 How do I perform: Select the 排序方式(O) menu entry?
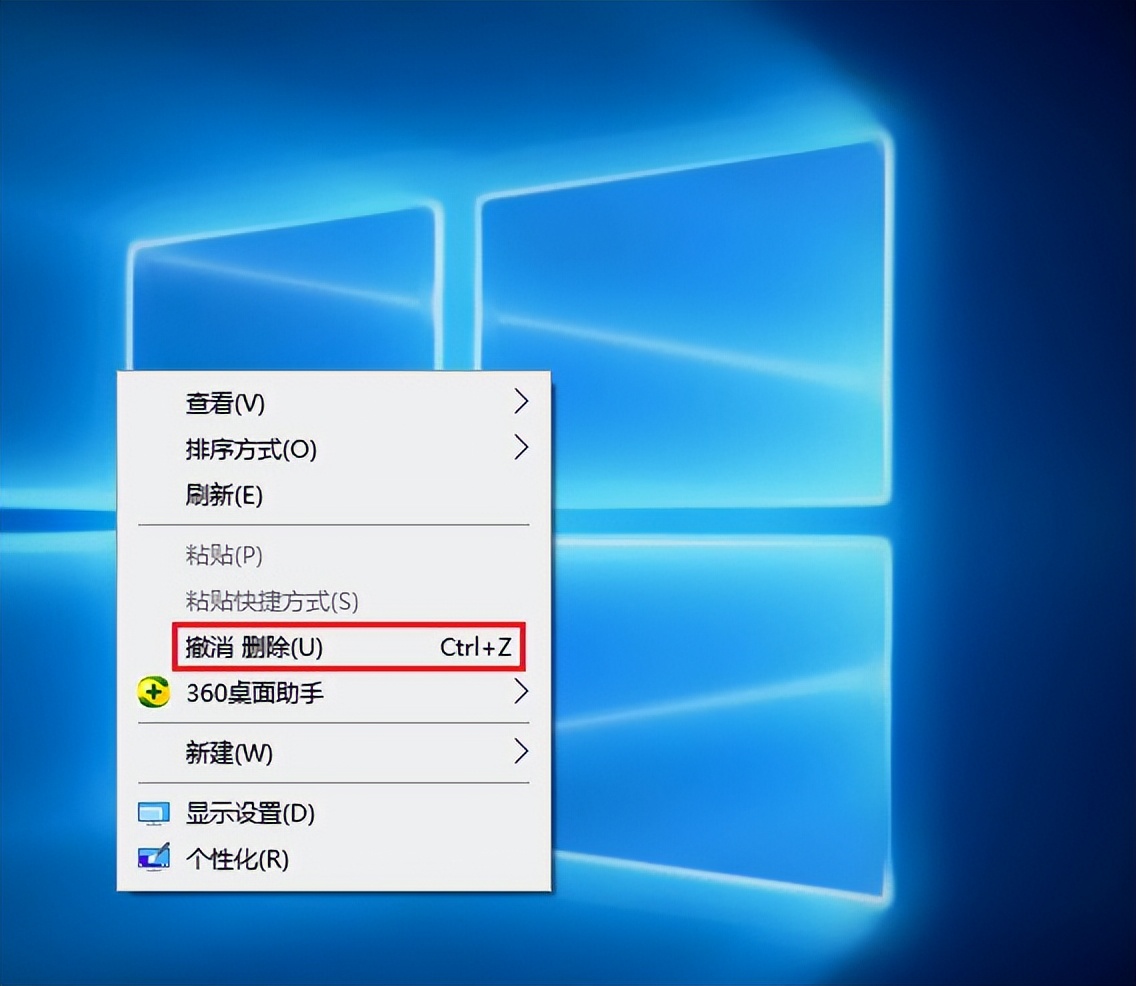334,449
